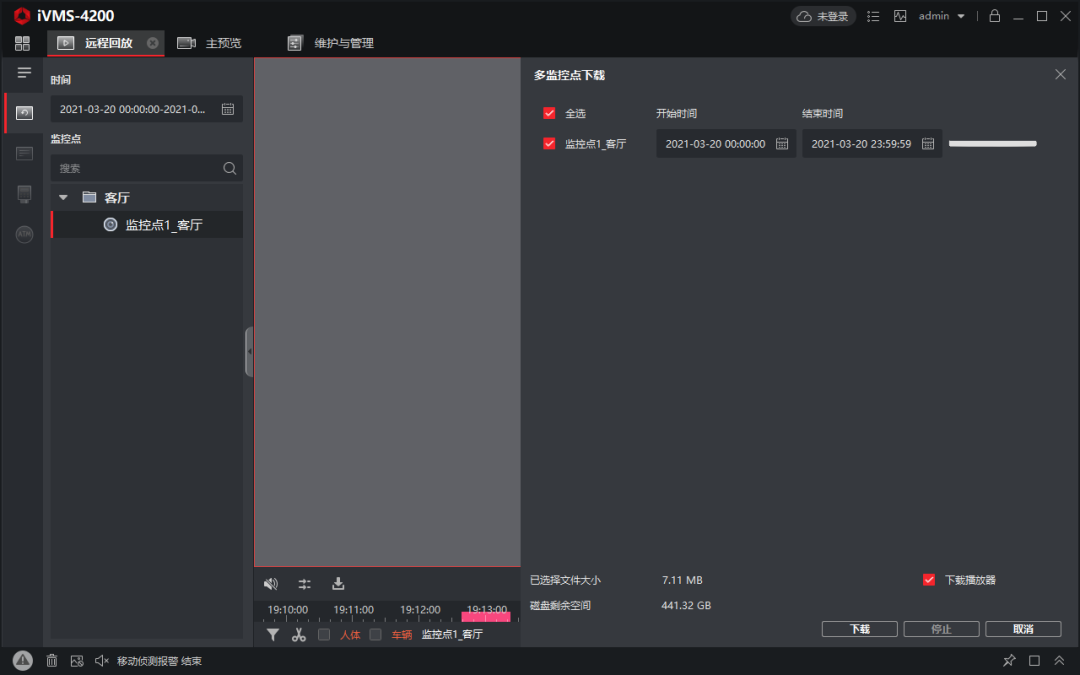This screenshot has height=675, width=1080.
Task: Open the 维护与管理 tab
Action: click(330, 43)
